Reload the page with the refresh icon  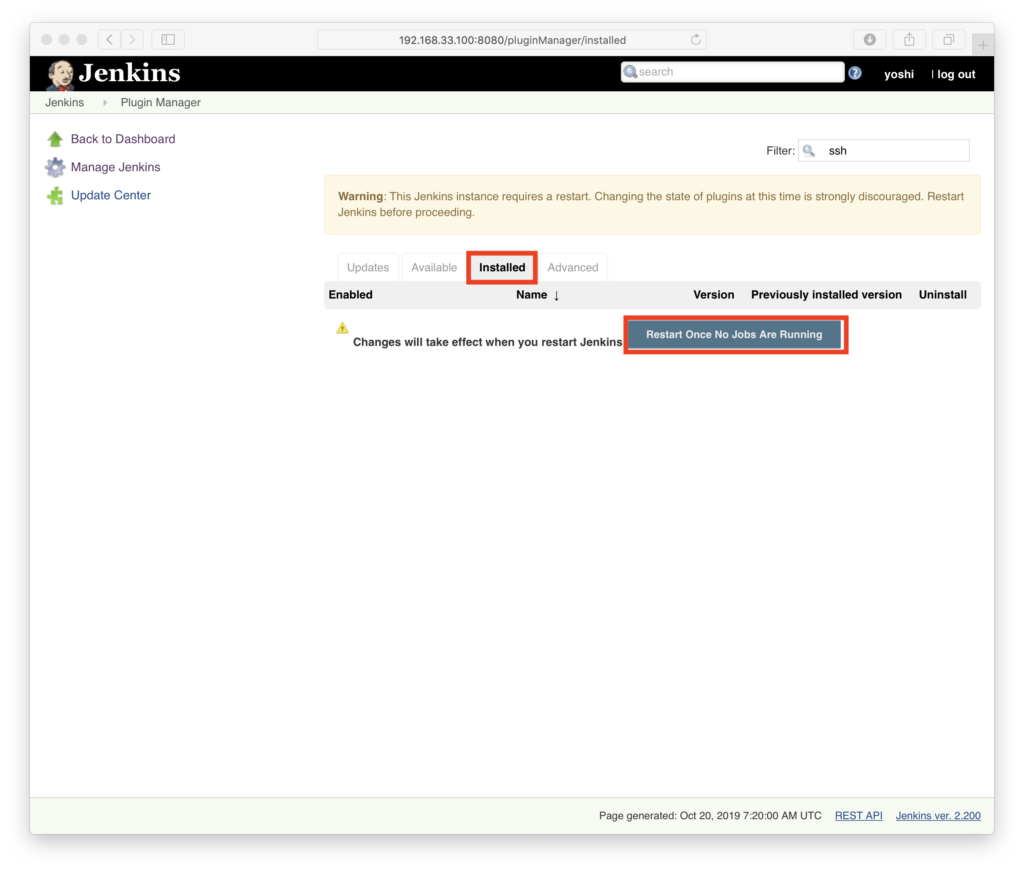pyautogui.click(x=696, y=40)
